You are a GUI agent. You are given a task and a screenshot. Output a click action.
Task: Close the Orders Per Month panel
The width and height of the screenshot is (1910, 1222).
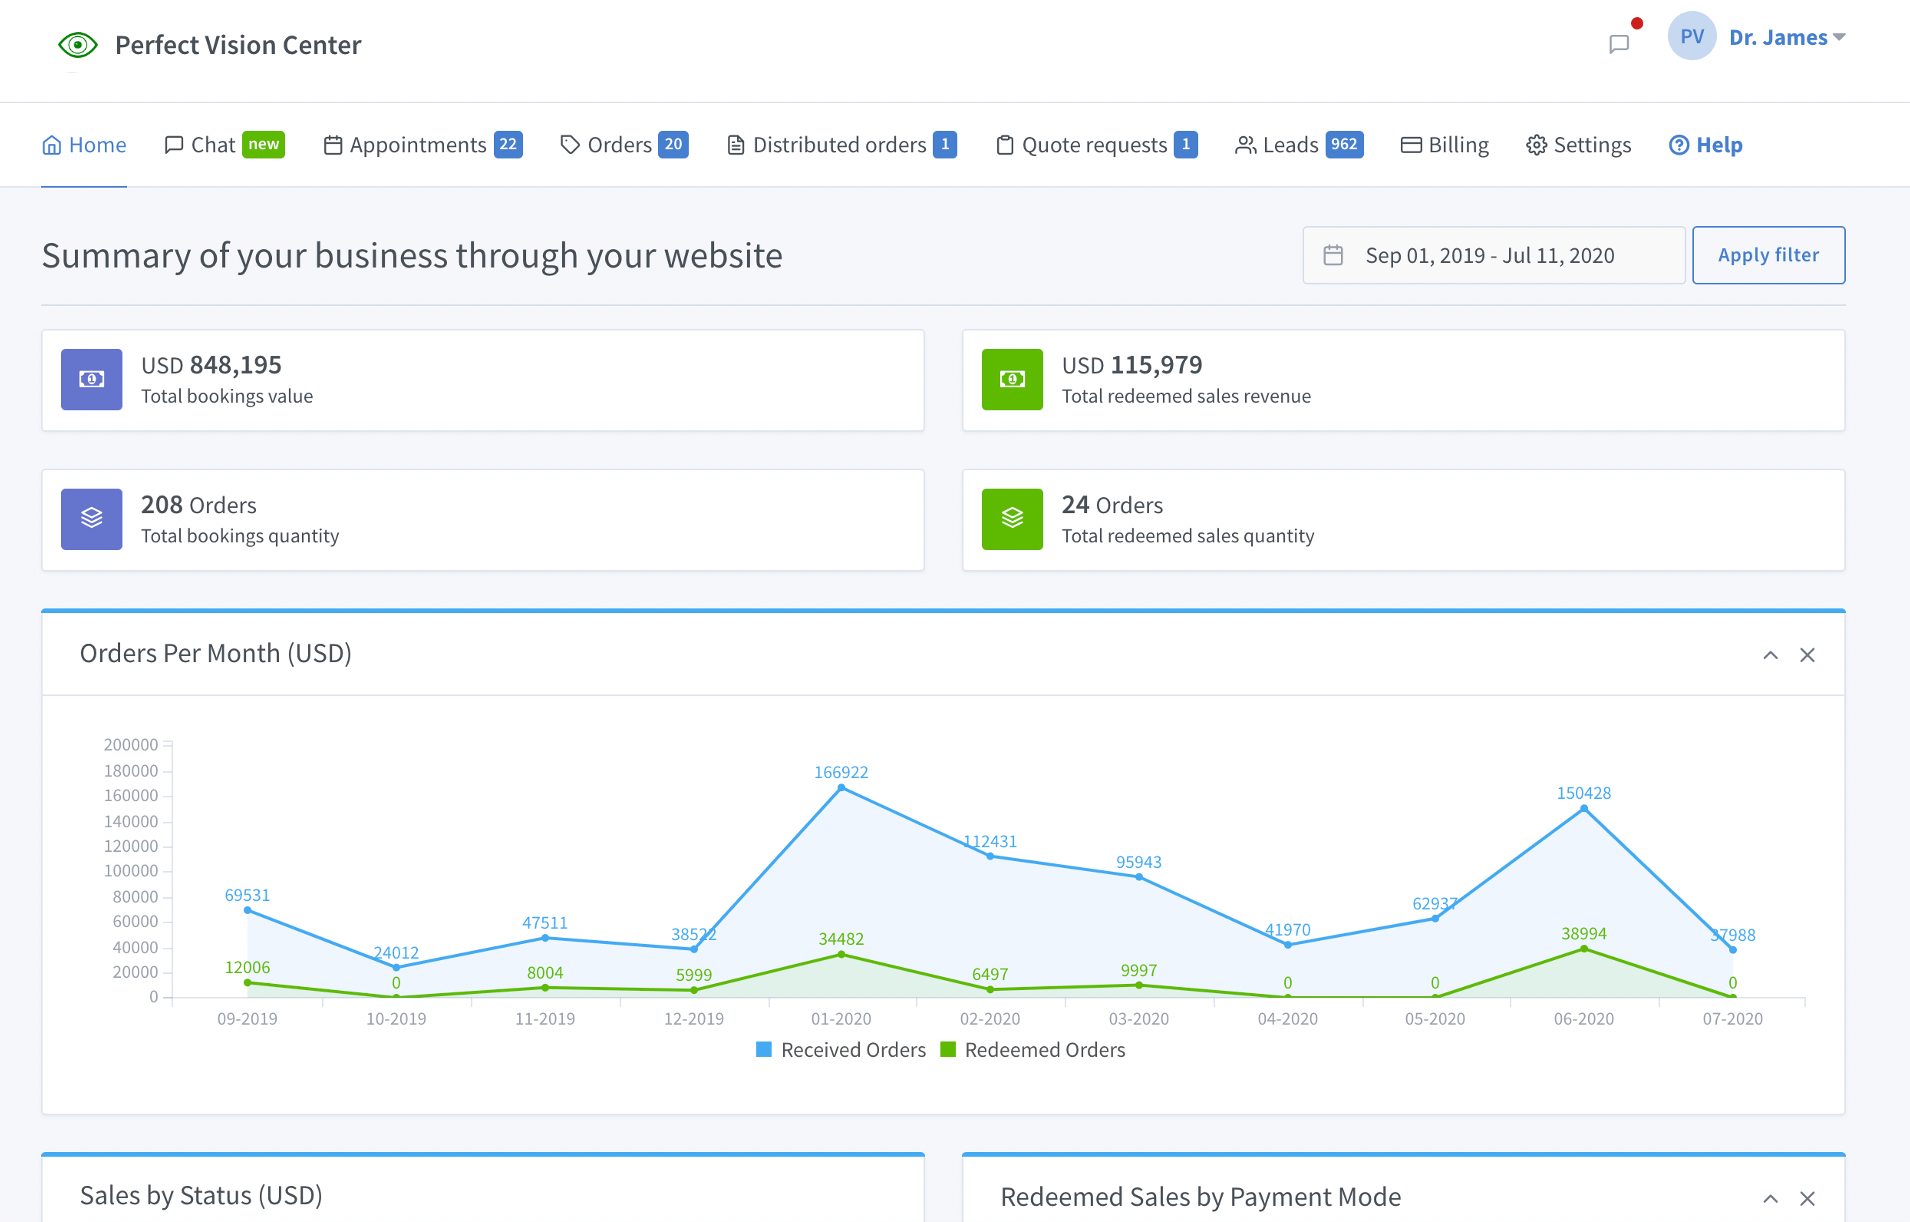[x=1807, y=655]
